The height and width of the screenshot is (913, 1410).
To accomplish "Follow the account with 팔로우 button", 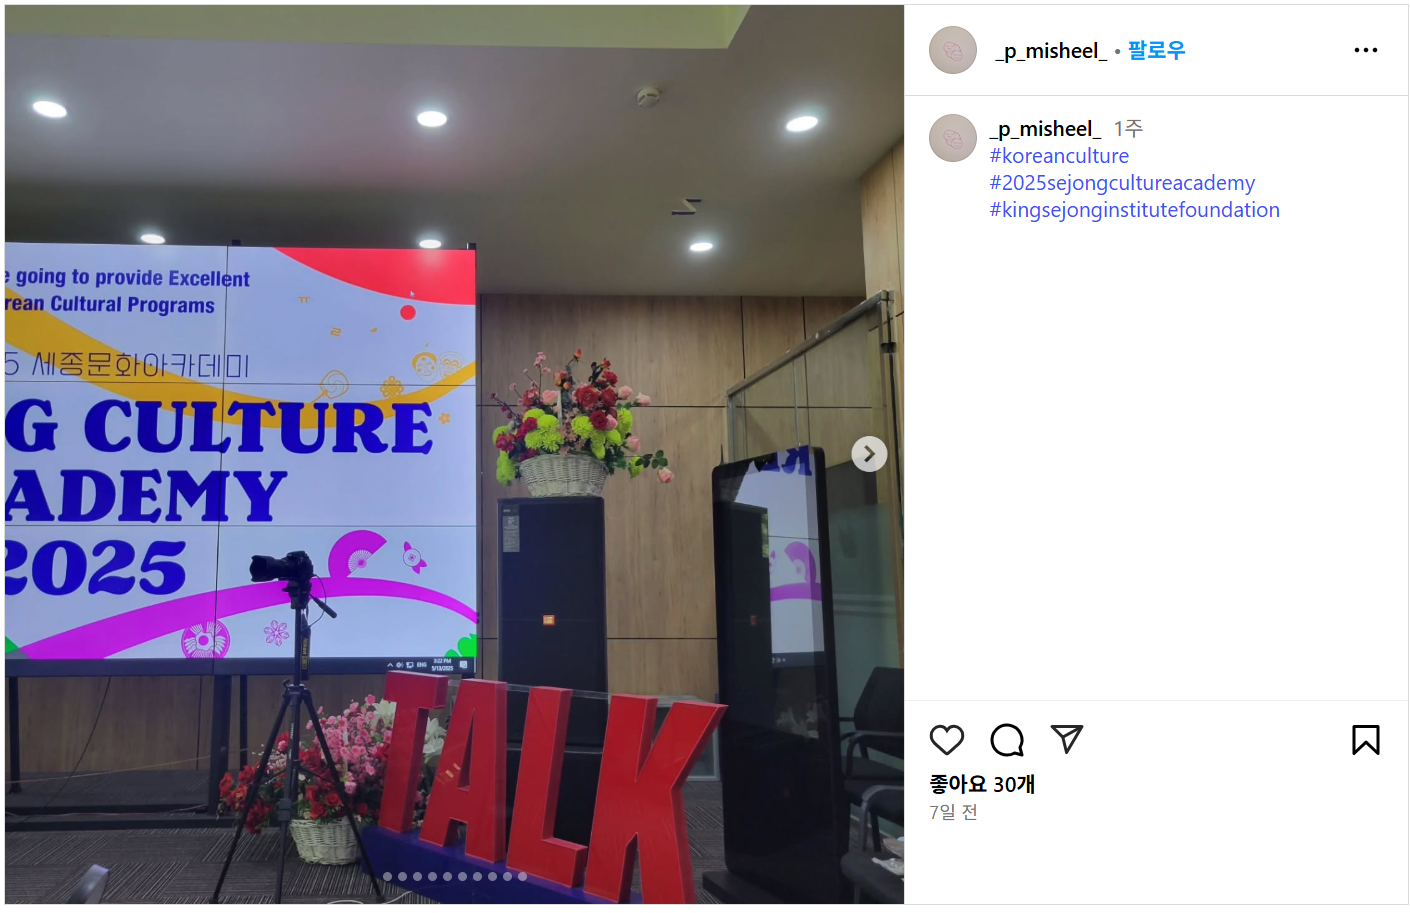I will (x=1156, y=50).
